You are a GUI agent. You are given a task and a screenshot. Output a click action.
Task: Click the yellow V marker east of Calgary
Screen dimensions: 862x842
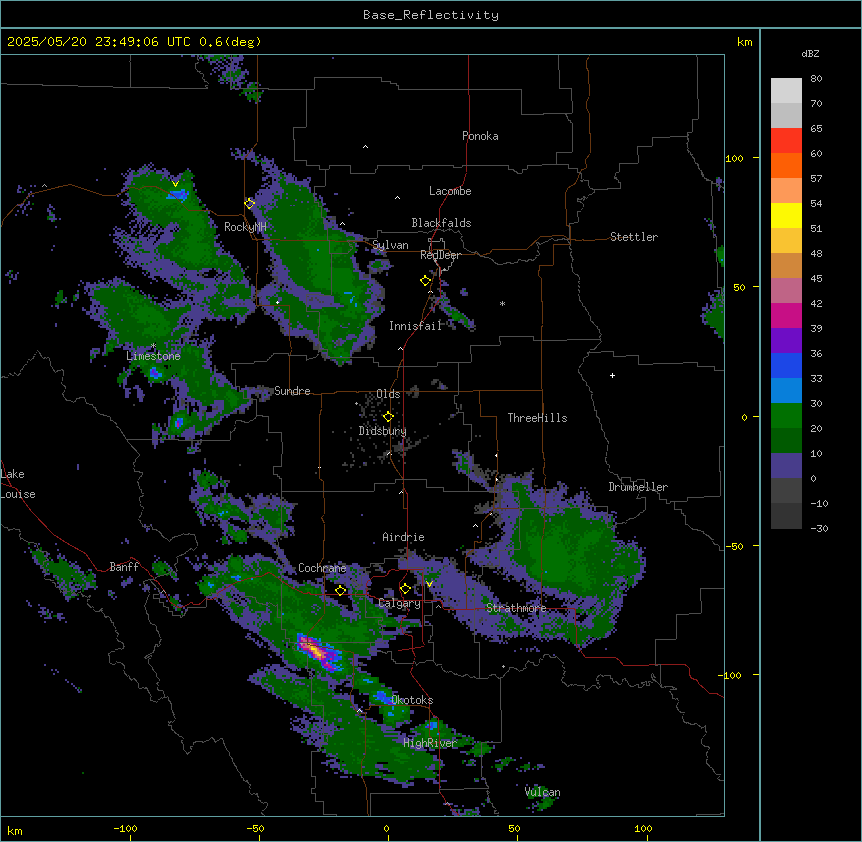coord(429,584)
